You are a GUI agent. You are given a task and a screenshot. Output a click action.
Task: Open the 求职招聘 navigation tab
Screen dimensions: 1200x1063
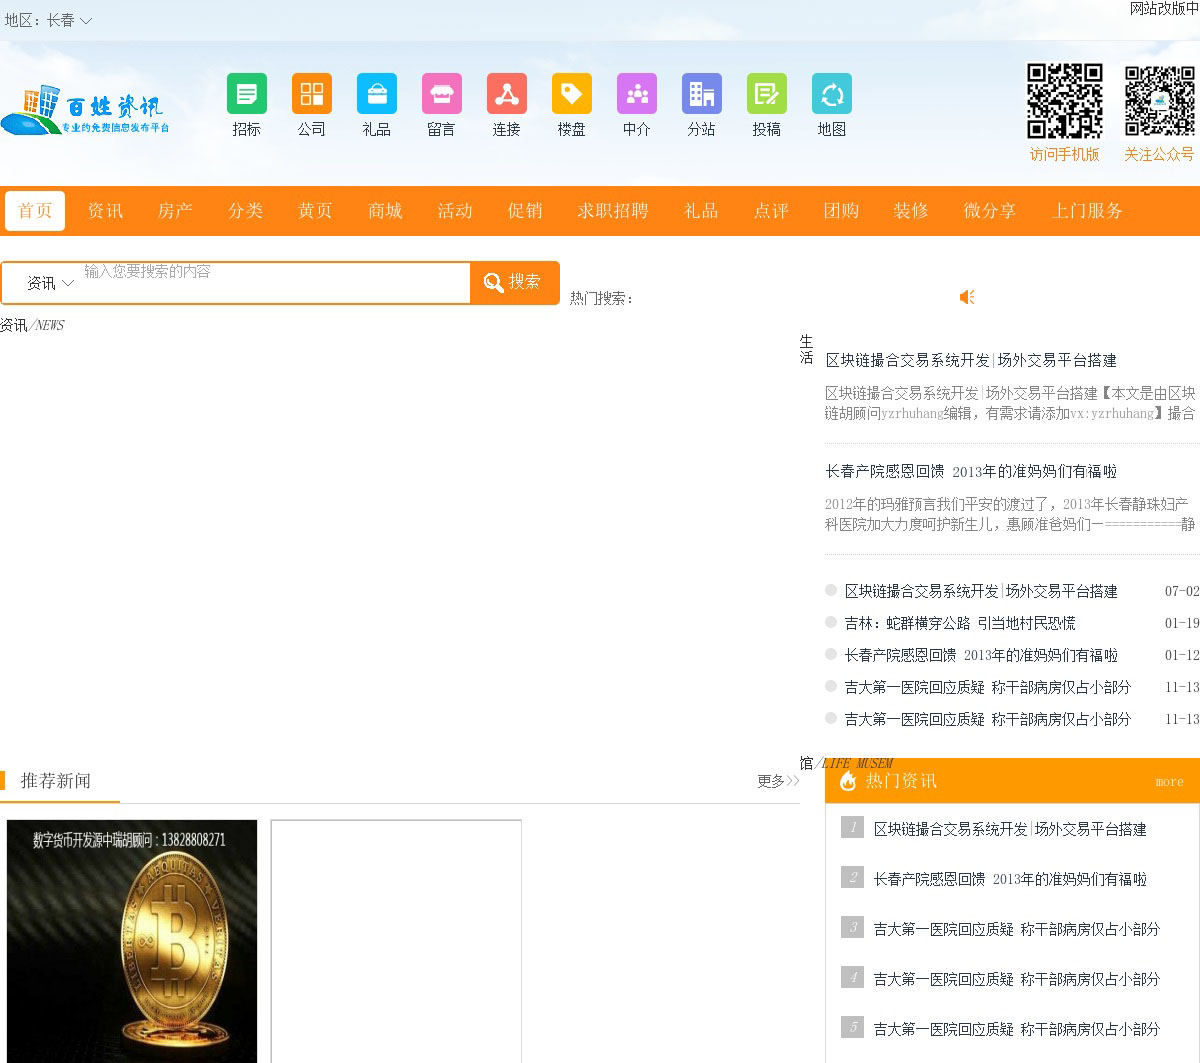click(612, 211)
